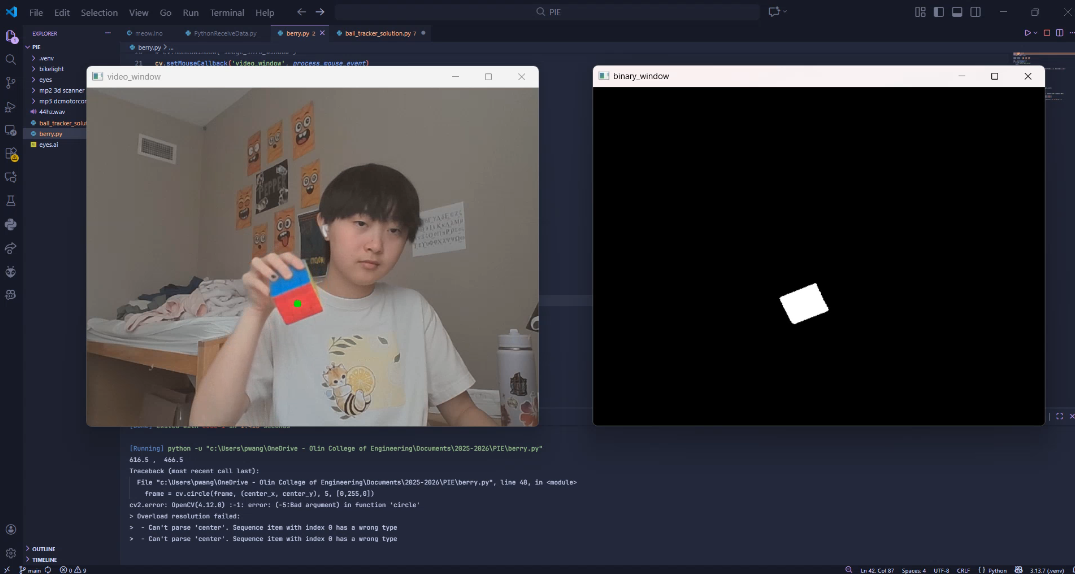The image size is (1075, 574).
Task: Click the remote window icon in status bar
Action: tap(8, 570)
